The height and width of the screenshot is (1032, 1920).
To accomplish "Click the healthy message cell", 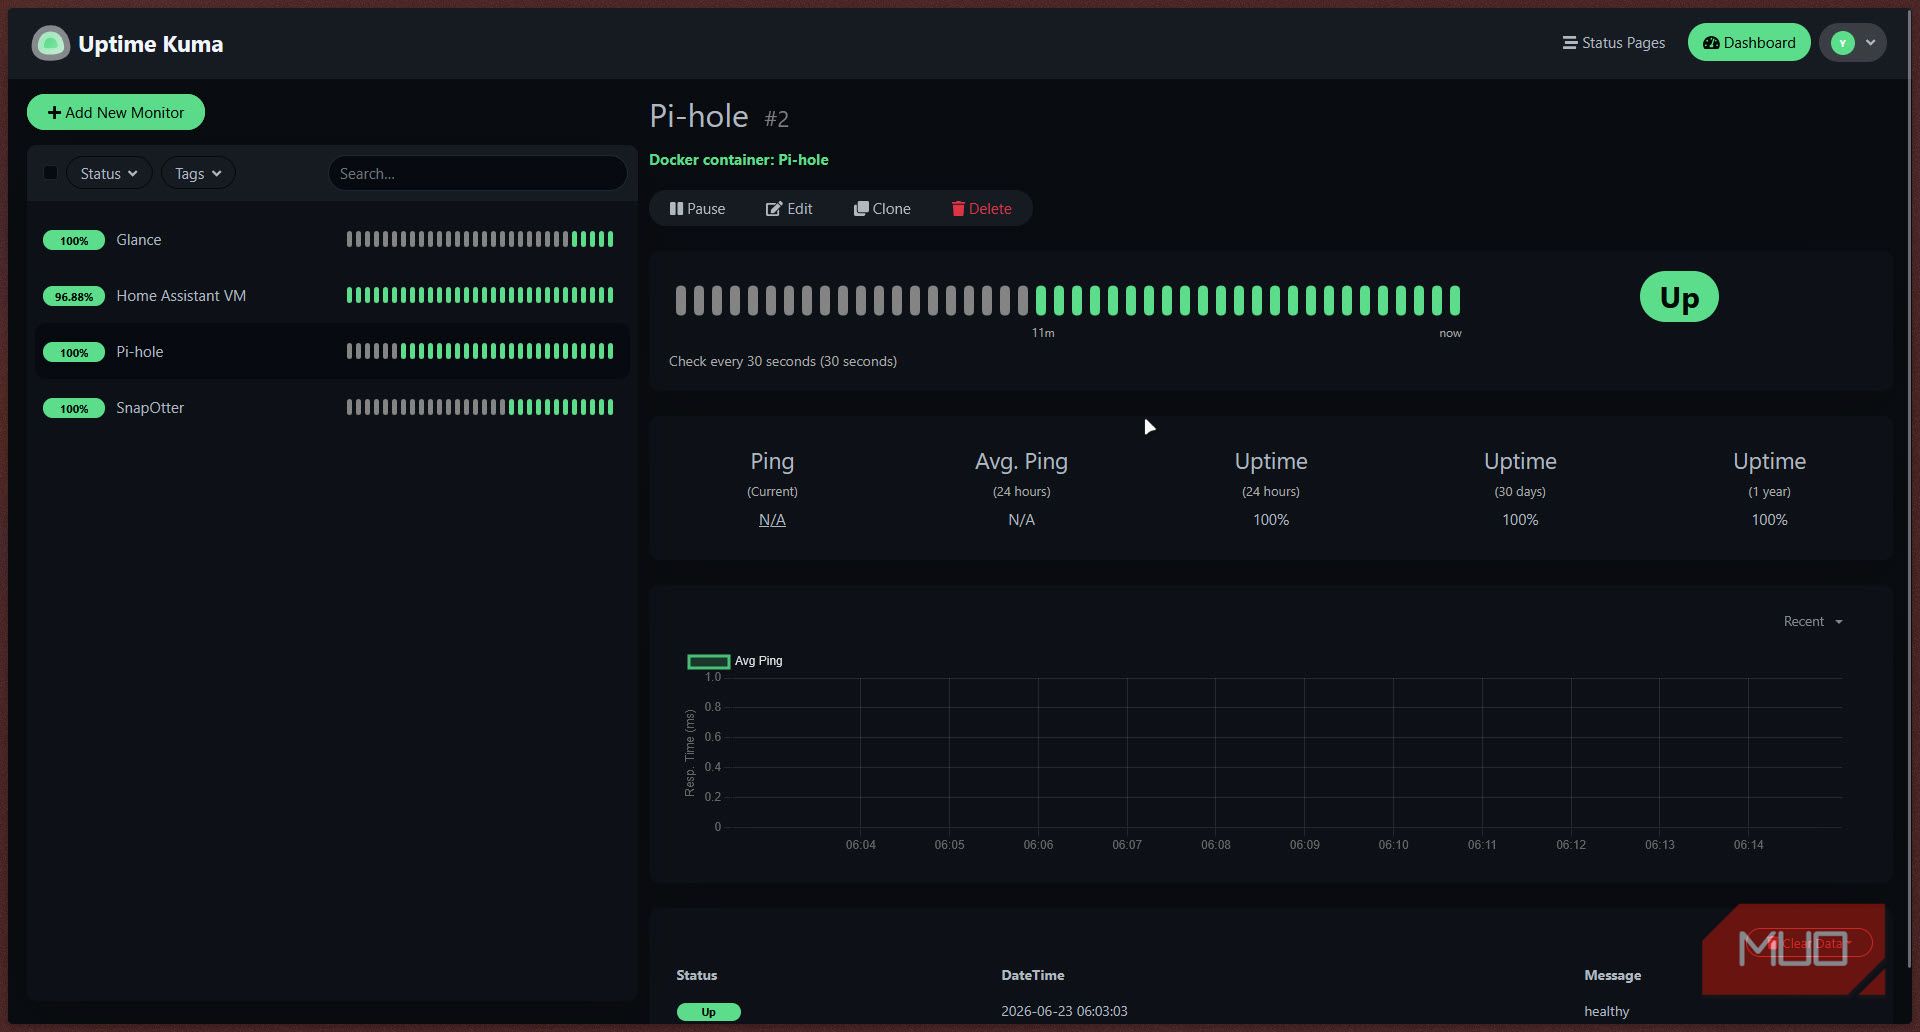I will [1606, 1011].
